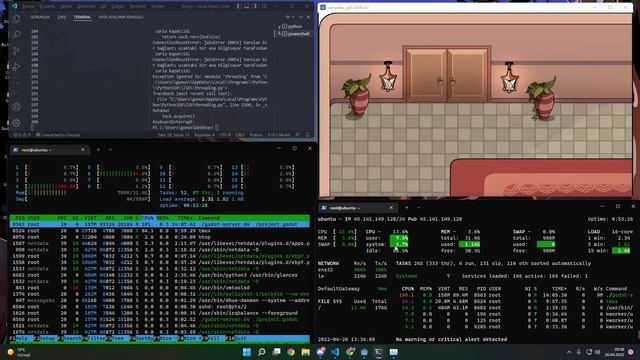Click No warning or critical alert text

click(451, 339)
